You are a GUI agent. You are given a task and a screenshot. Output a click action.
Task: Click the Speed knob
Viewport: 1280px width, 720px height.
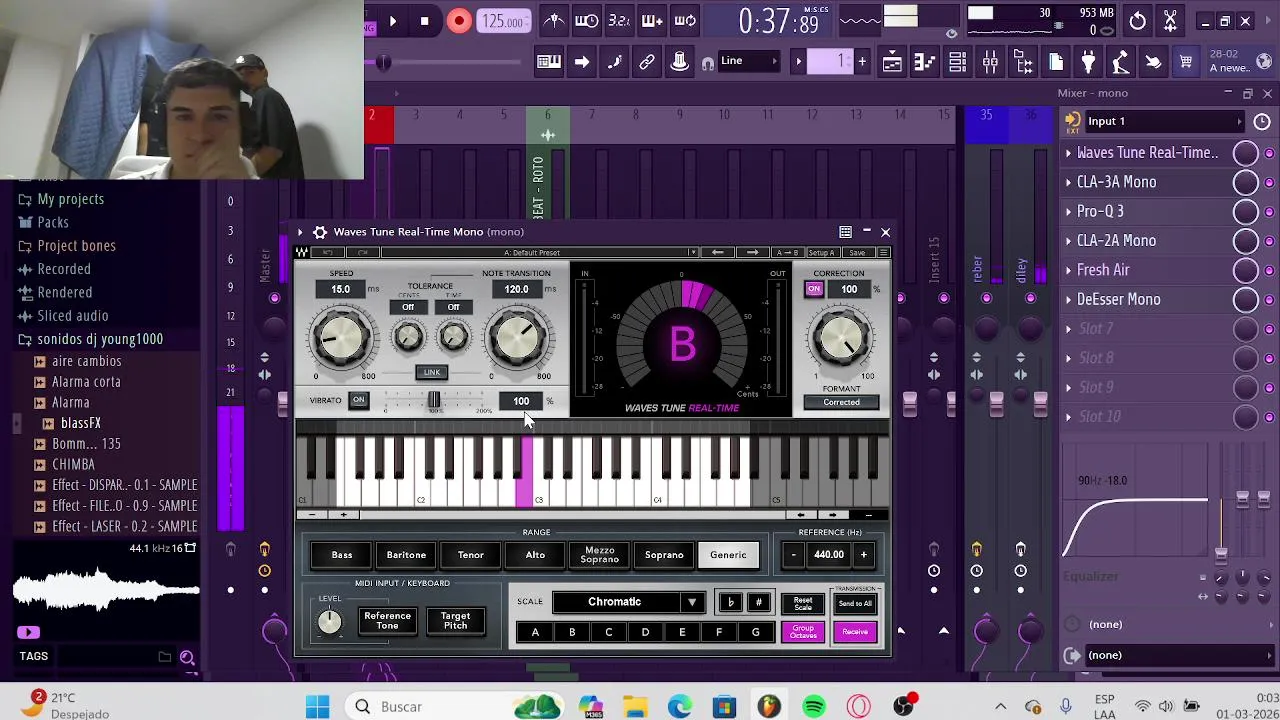point(341,338)
